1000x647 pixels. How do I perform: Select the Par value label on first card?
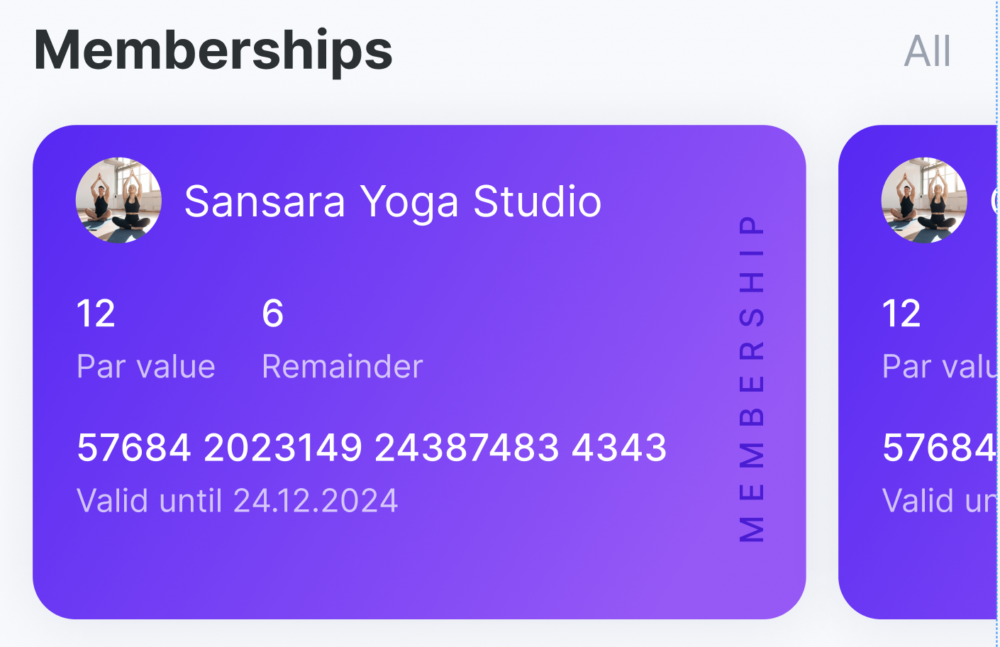coord(146,367)
